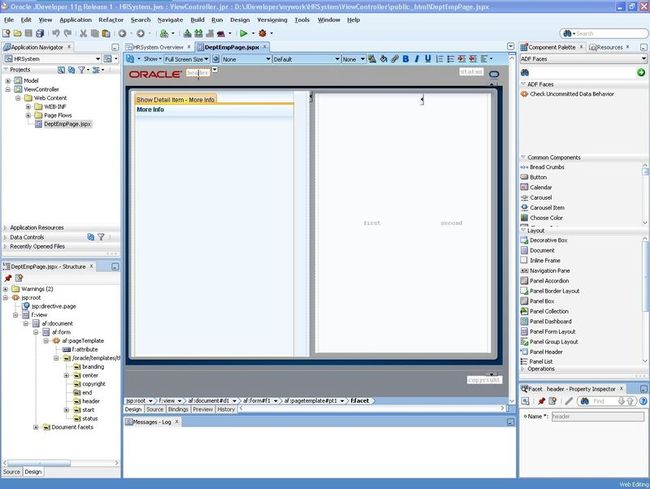Click the help icon in Property Inspector
The height and width of the screenshot is (489, 650).
pos(643,401)
